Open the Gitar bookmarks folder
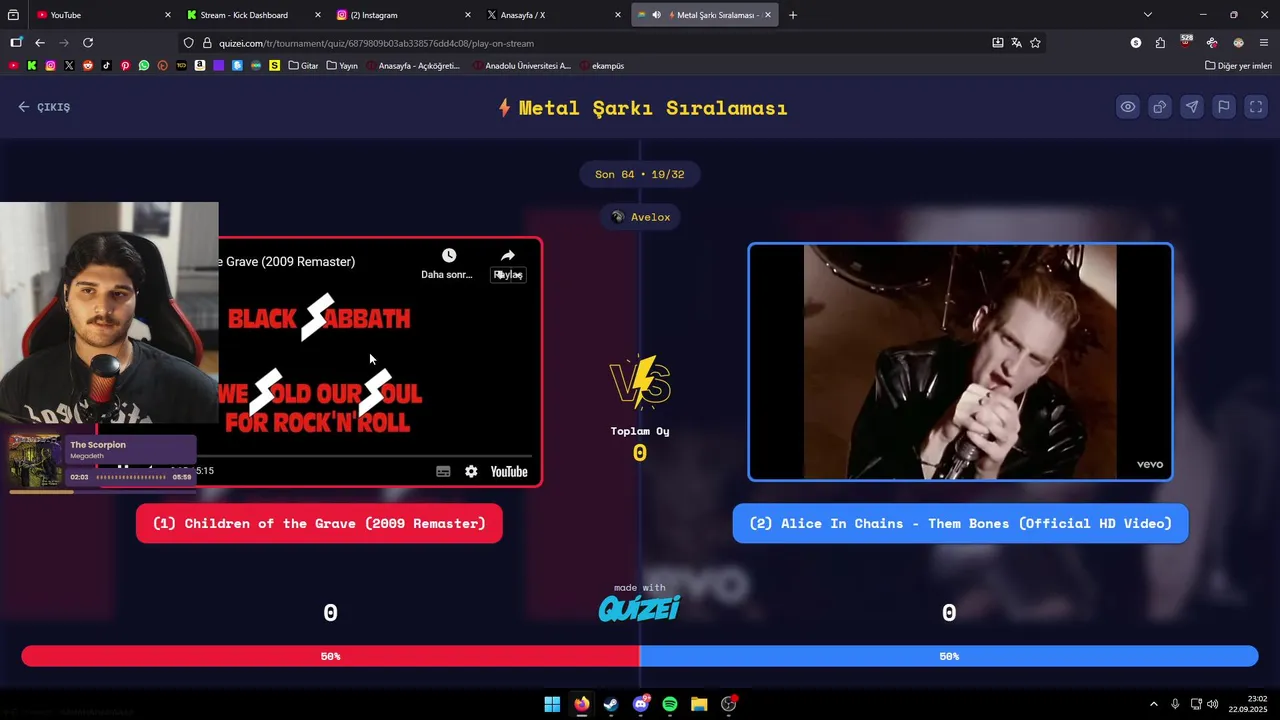The image size is (1280, 720). 303,66
